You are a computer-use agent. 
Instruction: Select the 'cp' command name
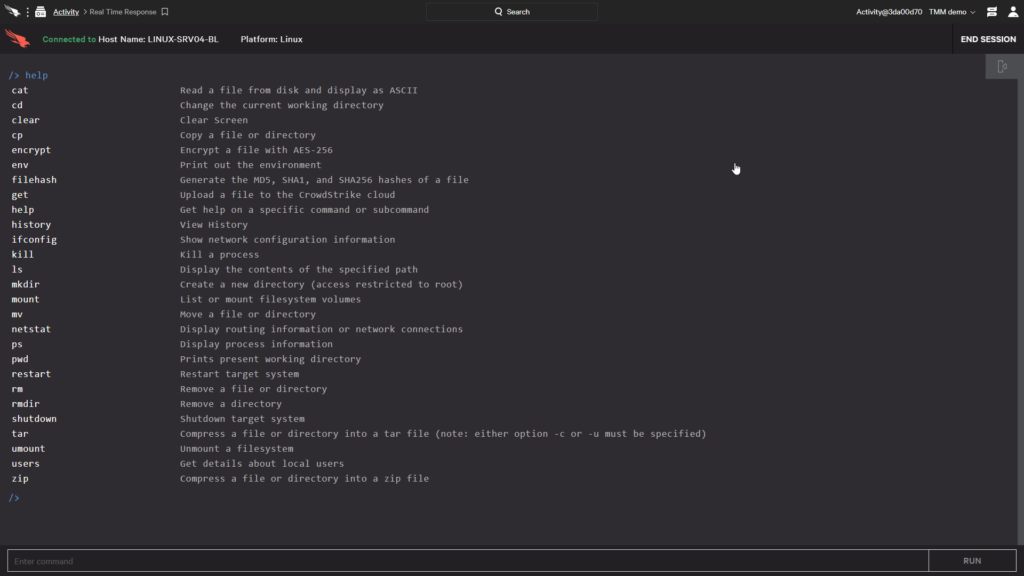[17, 135]
